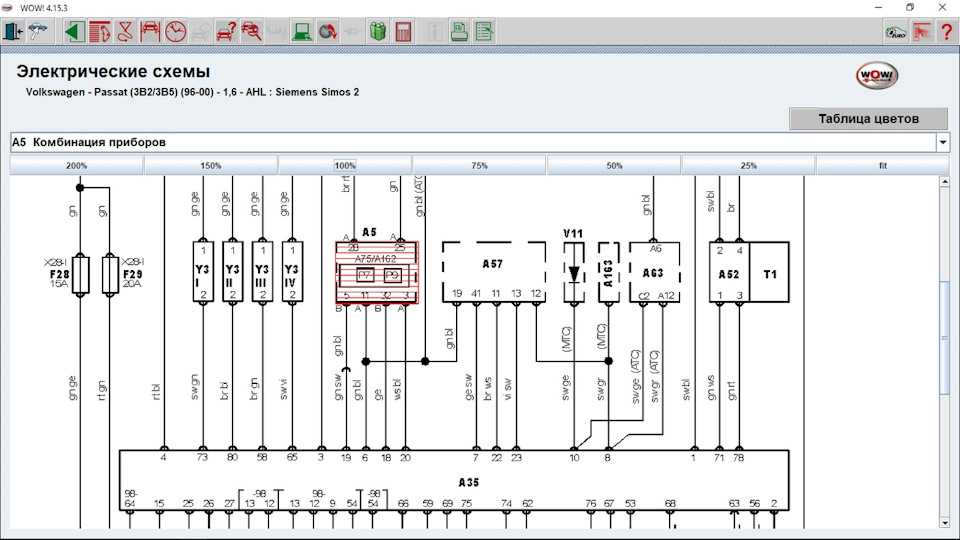Click the Volkswagen Passat vehicle description text
Image resolution: width=960 pixels, height=540 pixels.
click(x=192, y=92)
